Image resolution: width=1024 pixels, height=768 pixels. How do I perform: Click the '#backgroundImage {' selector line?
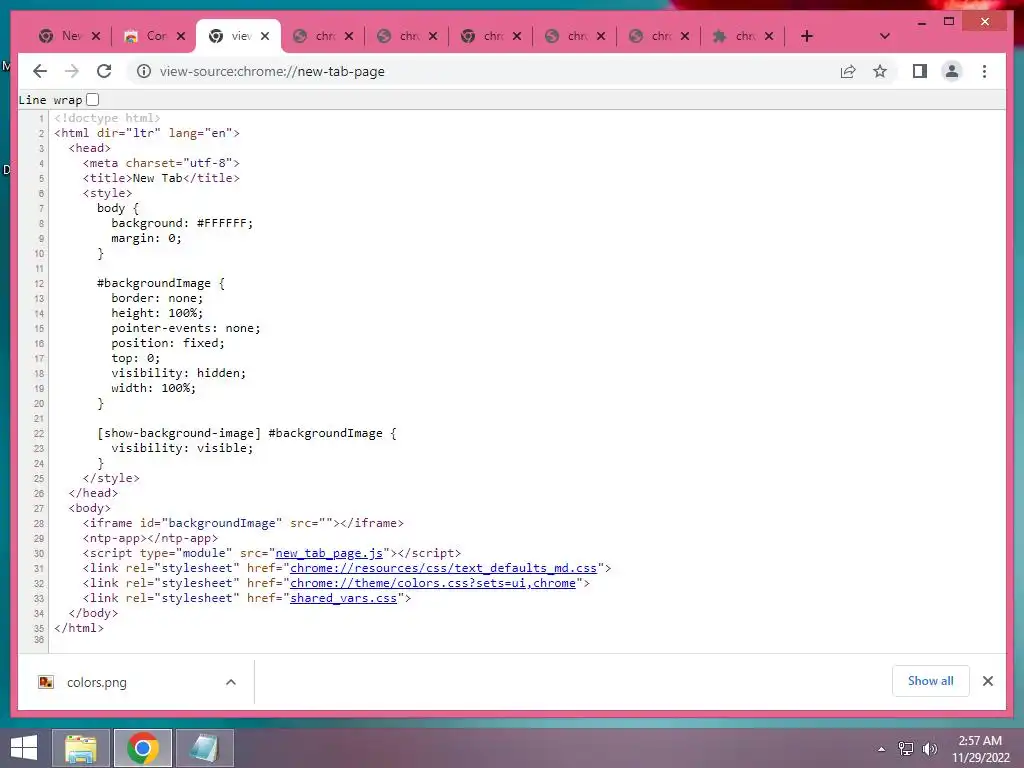[161, 283]
